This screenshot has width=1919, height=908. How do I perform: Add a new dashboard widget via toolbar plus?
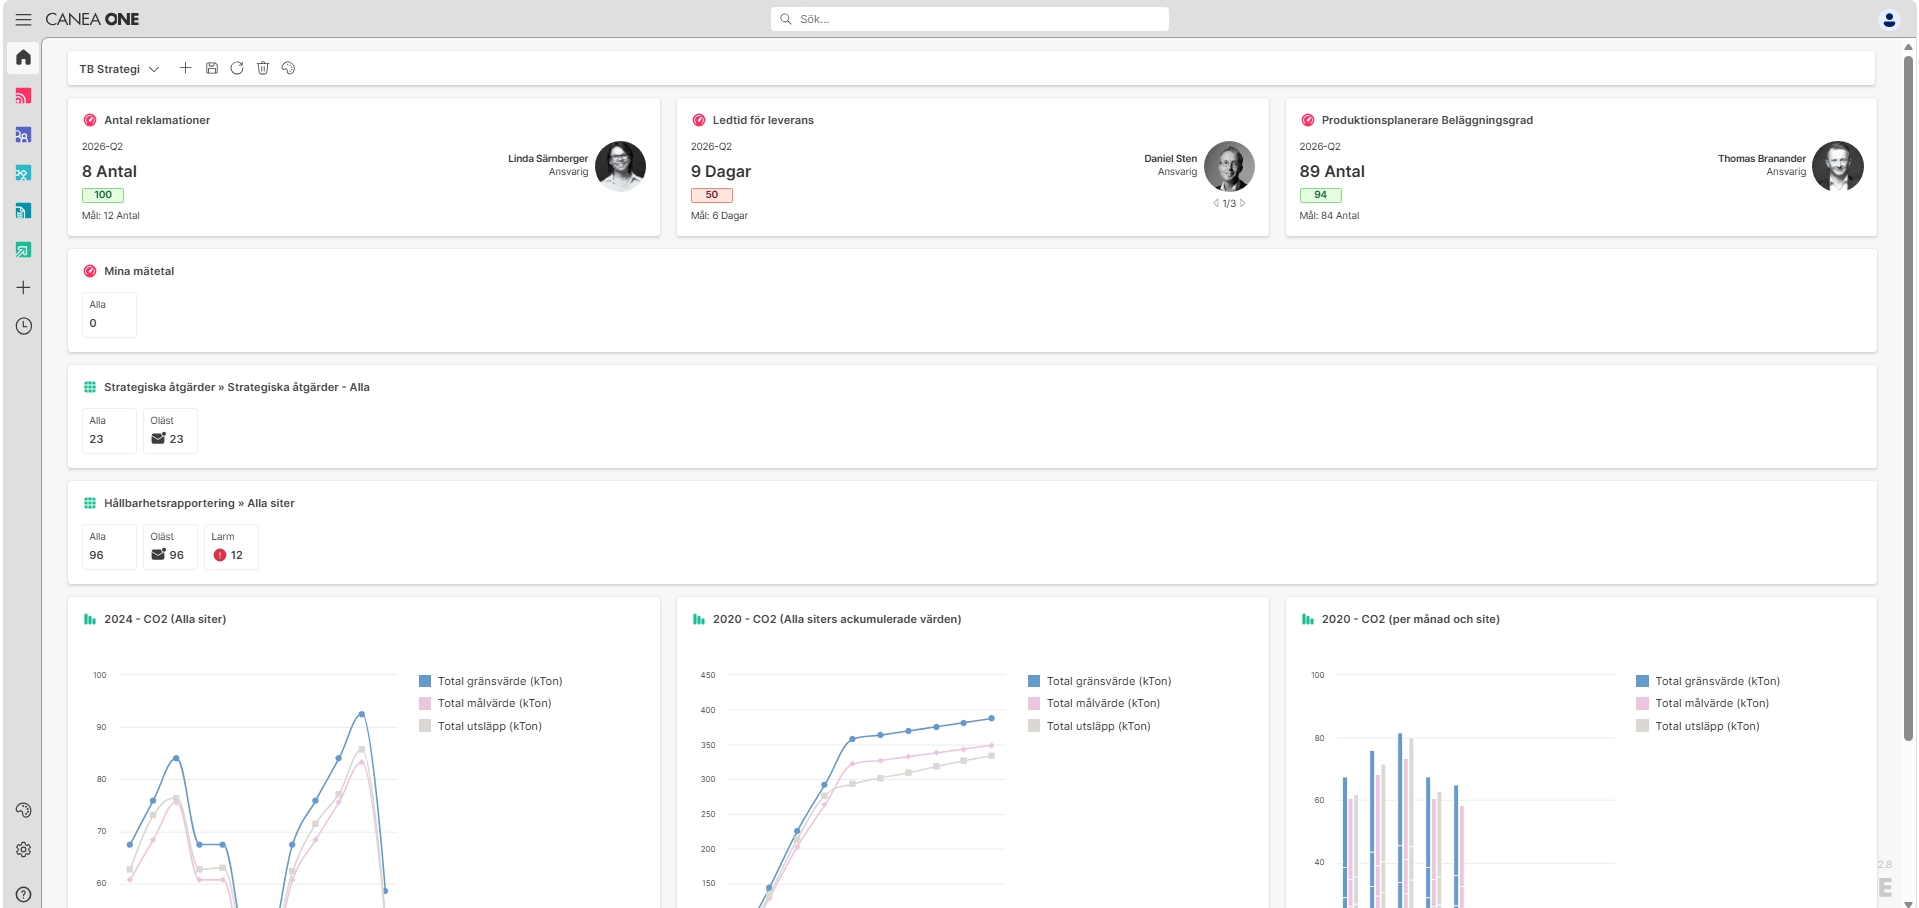click(x=185, y=68)
